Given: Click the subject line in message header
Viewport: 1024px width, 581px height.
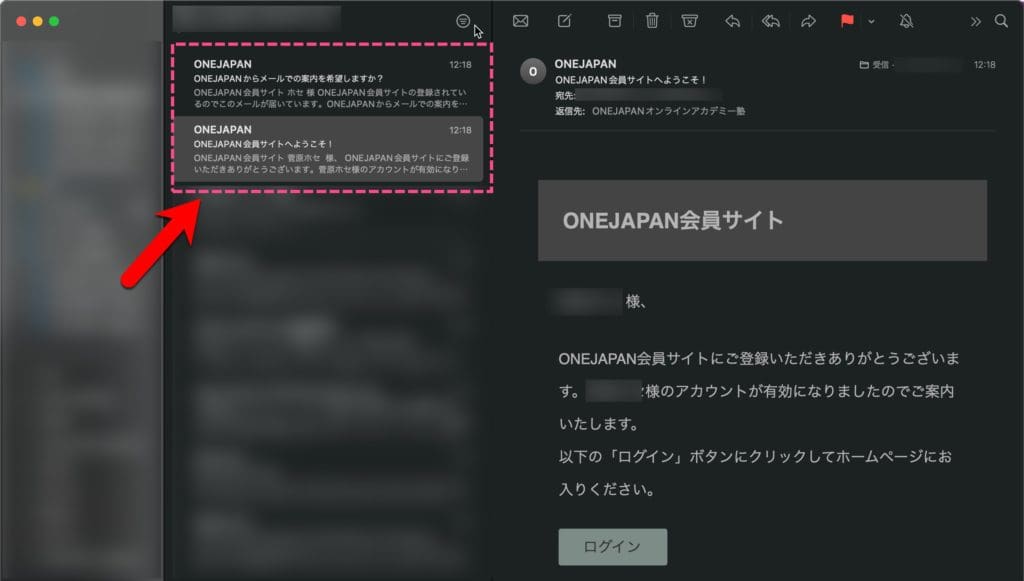Looking at the screenshot, I should (631, 80).
